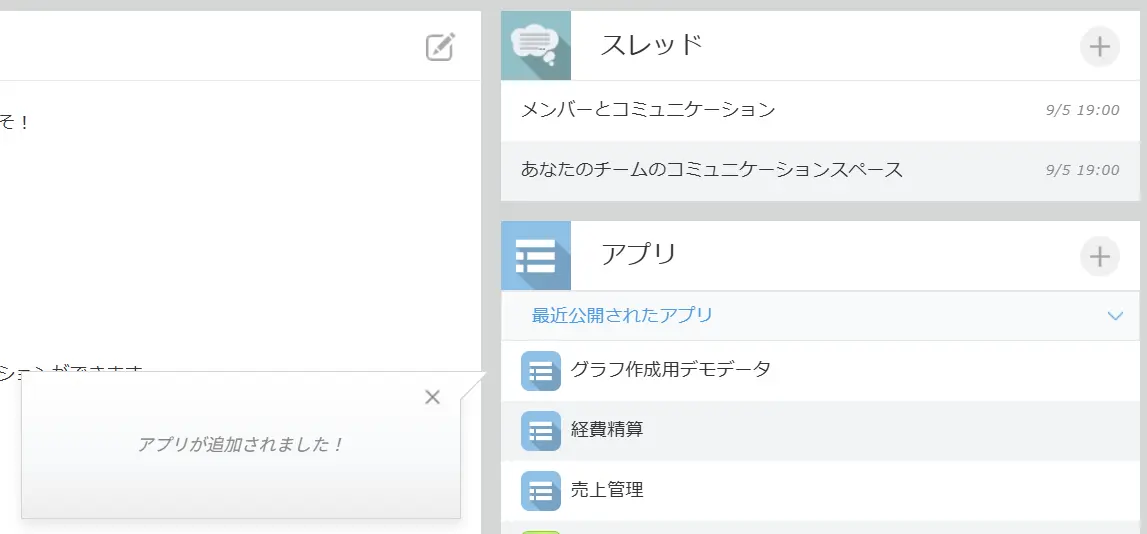
Task: Open the メンバーとコミュニケーション thread
Action: point(648,110)
